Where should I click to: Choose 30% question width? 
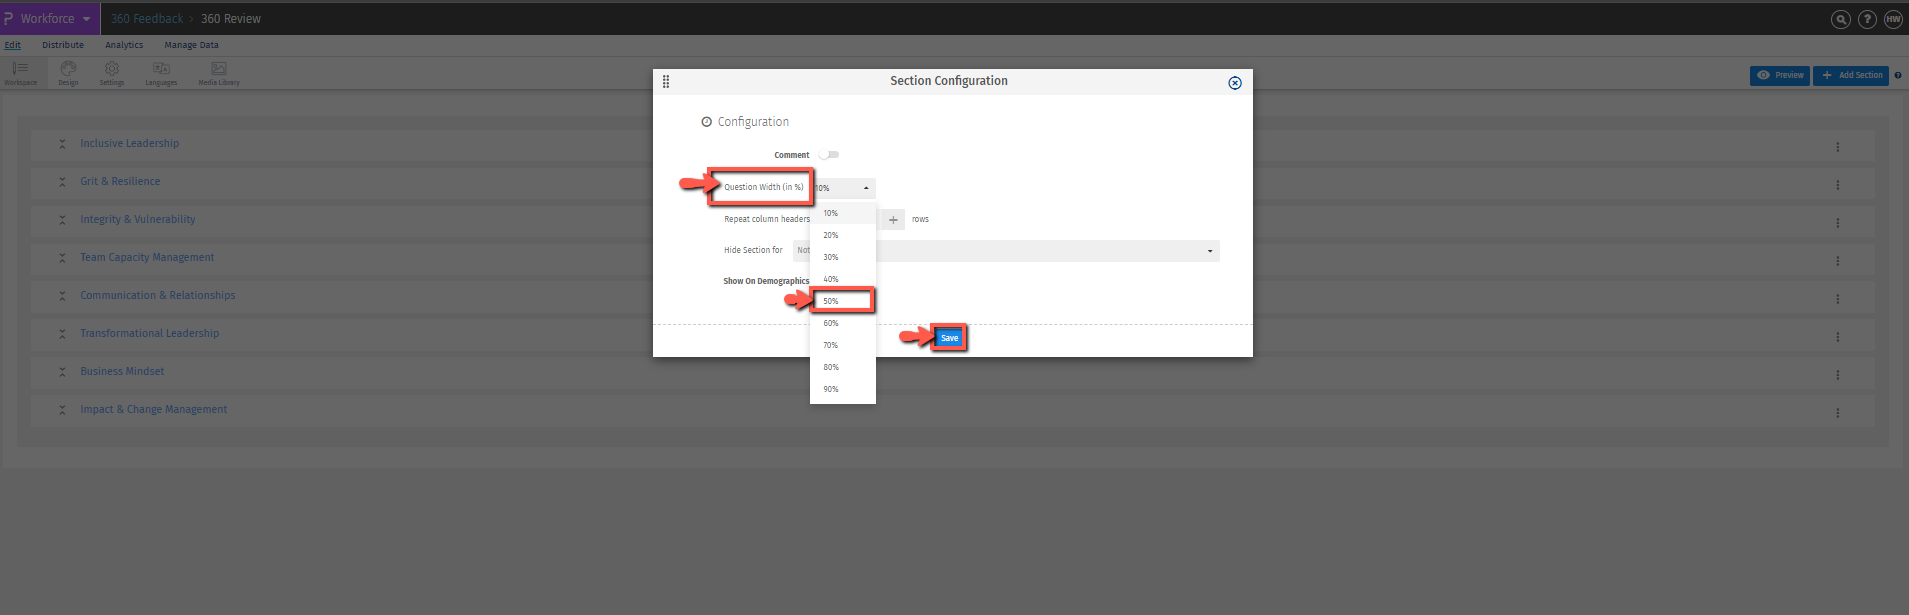(x=843, y=257)
